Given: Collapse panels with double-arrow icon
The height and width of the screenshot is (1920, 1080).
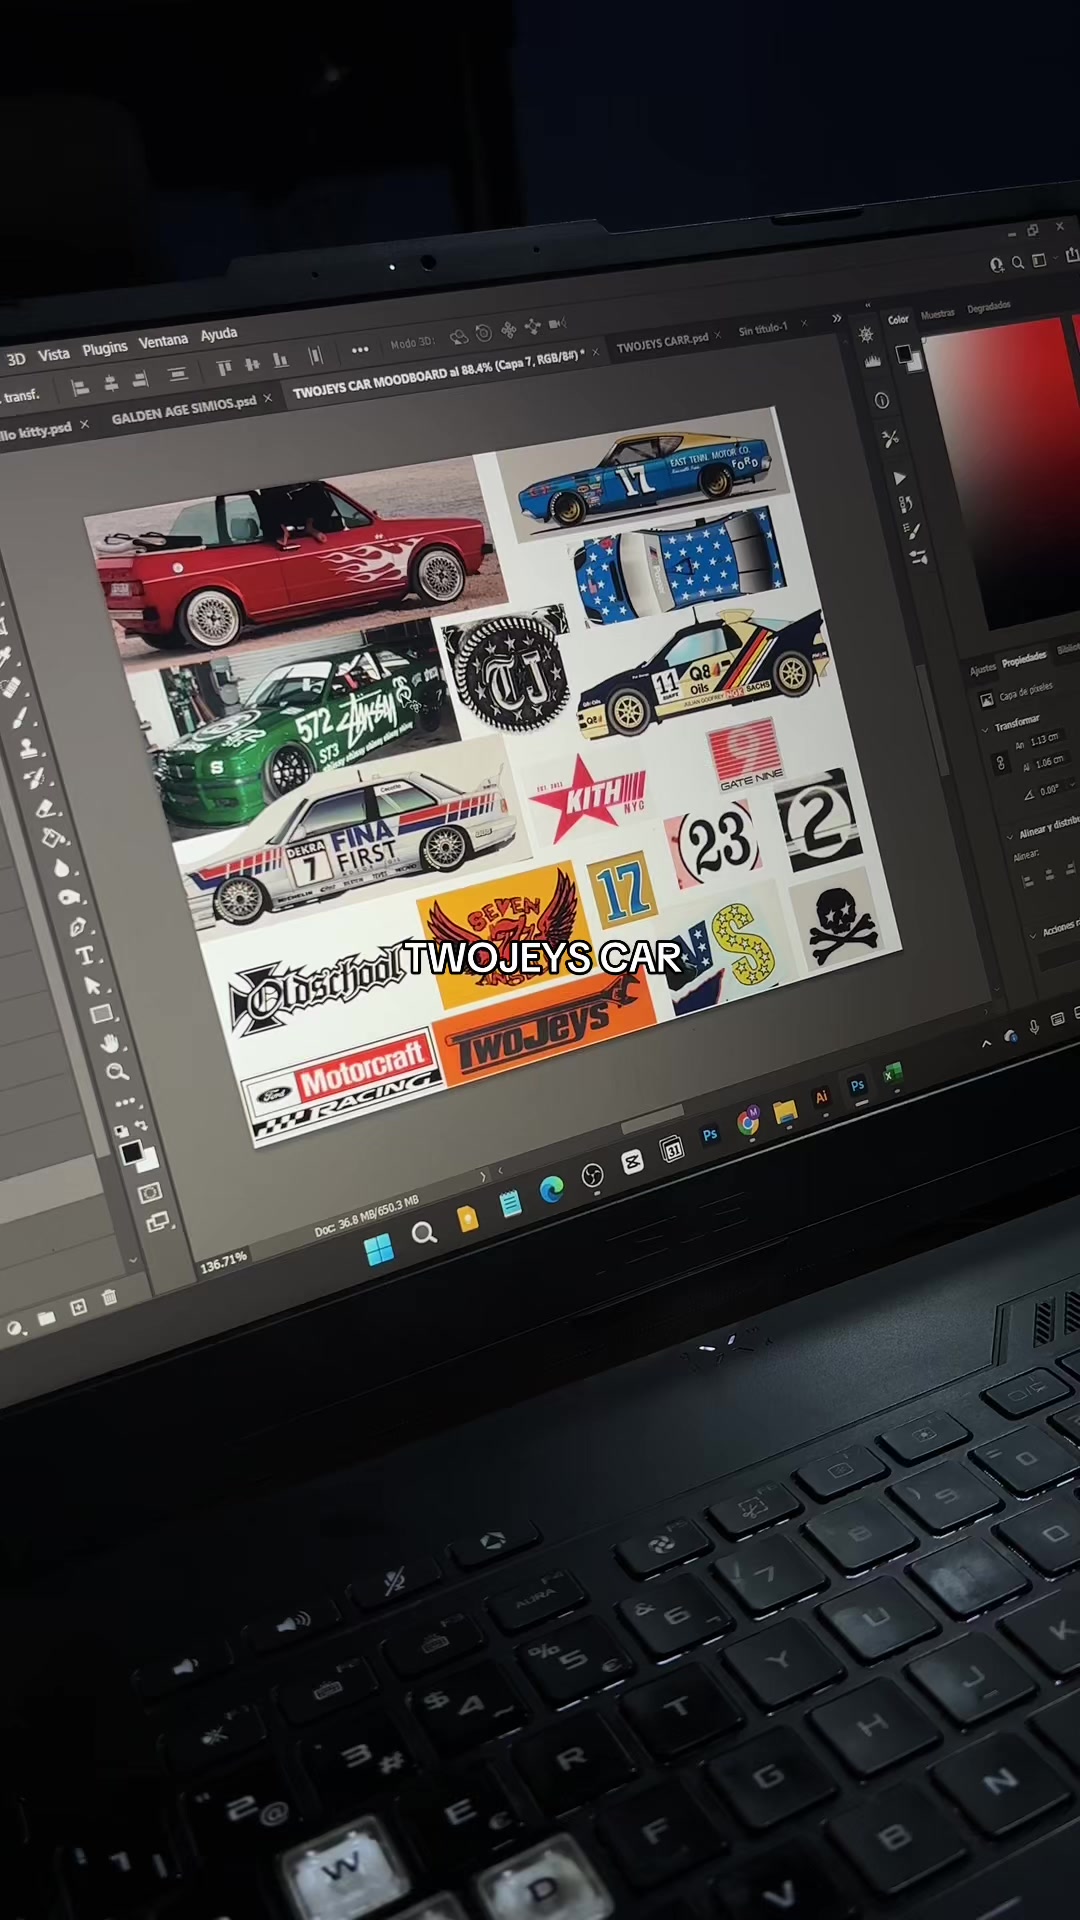Looking at the screenshot, I should tap(868, 305).
